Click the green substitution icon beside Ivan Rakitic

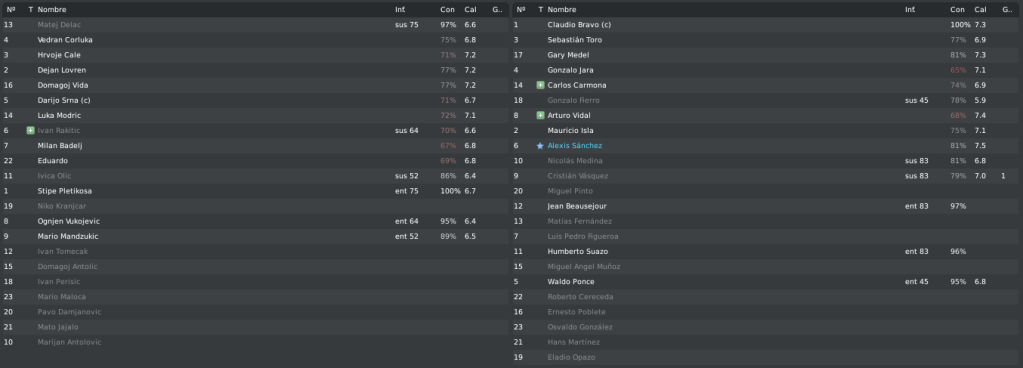pos(30,130)
